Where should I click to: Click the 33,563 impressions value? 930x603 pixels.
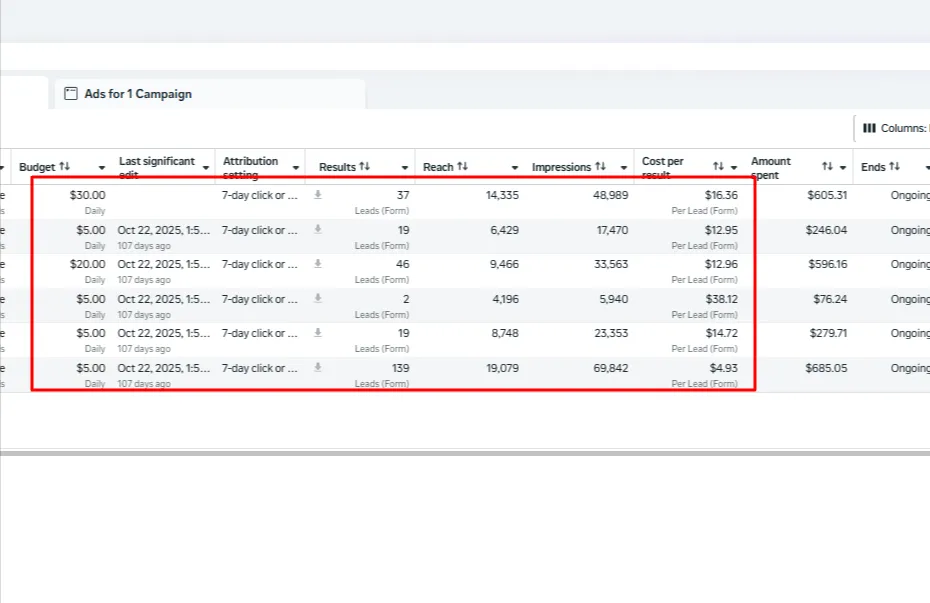pos(611,264)
